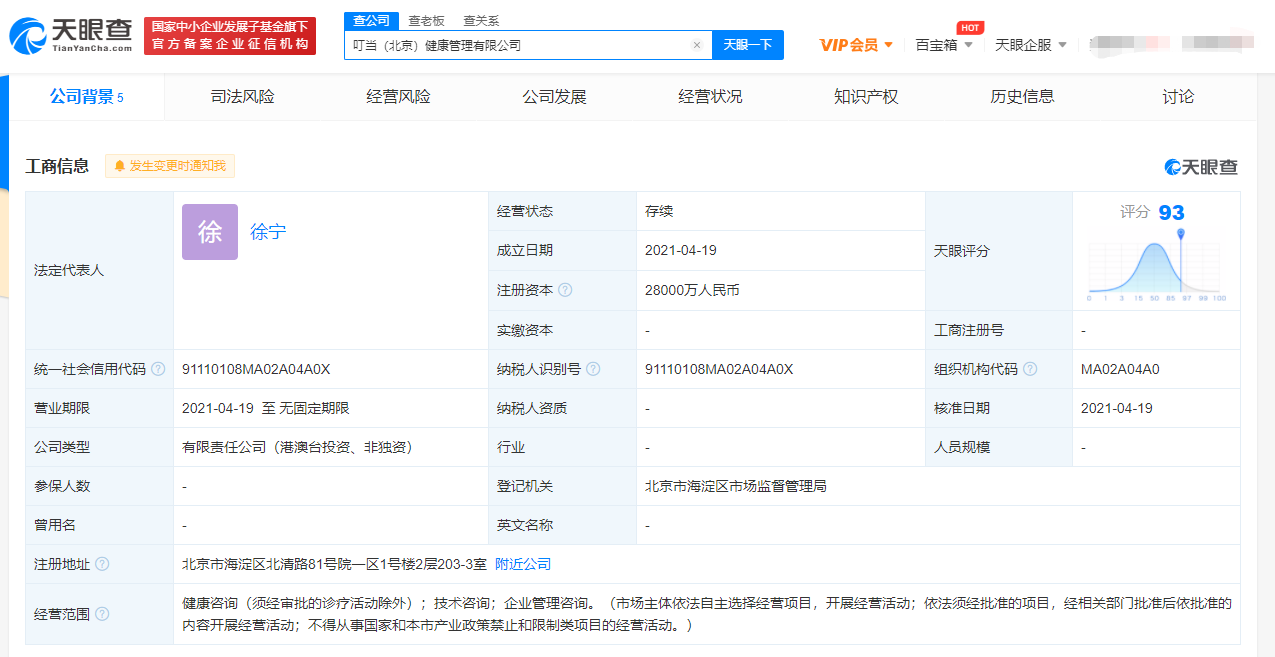This screenshot has width=1275, height=657.
Task: Click the purple 徐 avatar thumbnail
Action: pyautogui.click(x=210, y=232)
